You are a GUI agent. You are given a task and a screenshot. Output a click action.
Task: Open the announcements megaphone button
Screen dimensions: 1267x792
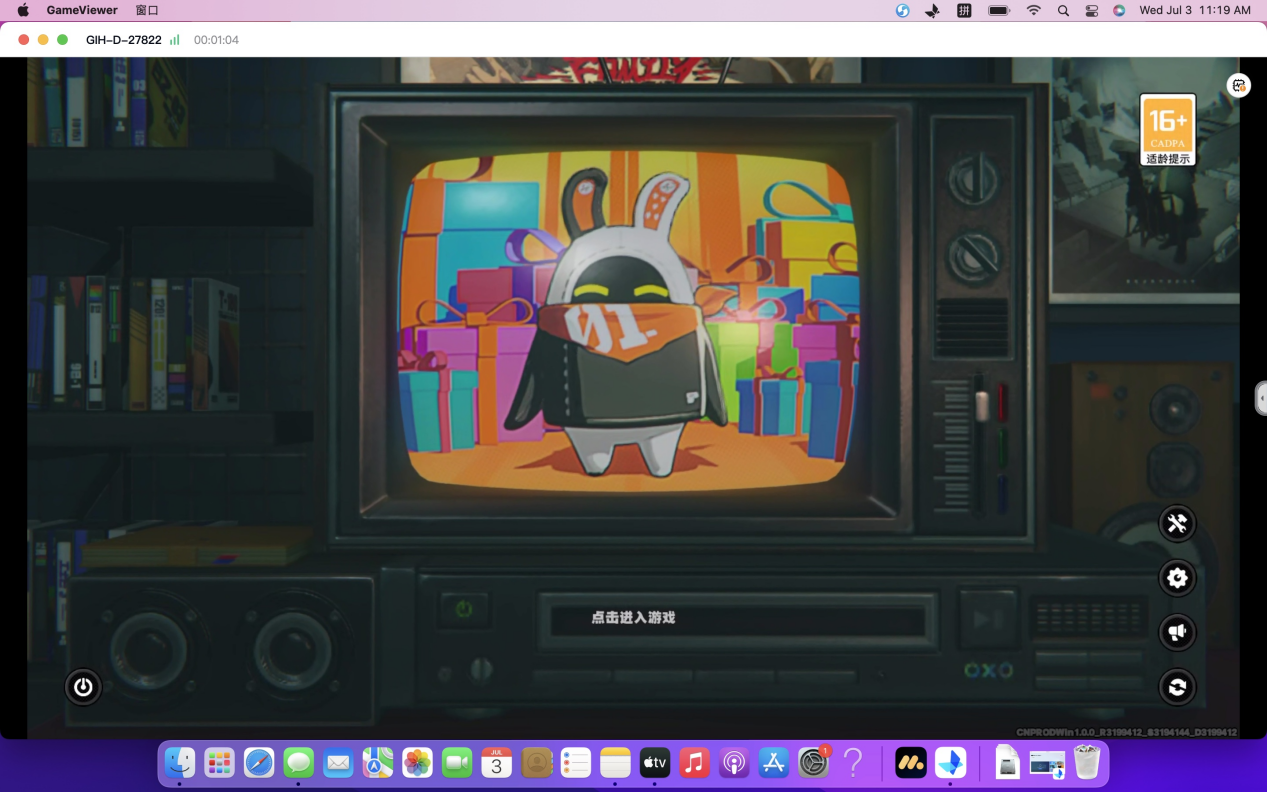1177,632
